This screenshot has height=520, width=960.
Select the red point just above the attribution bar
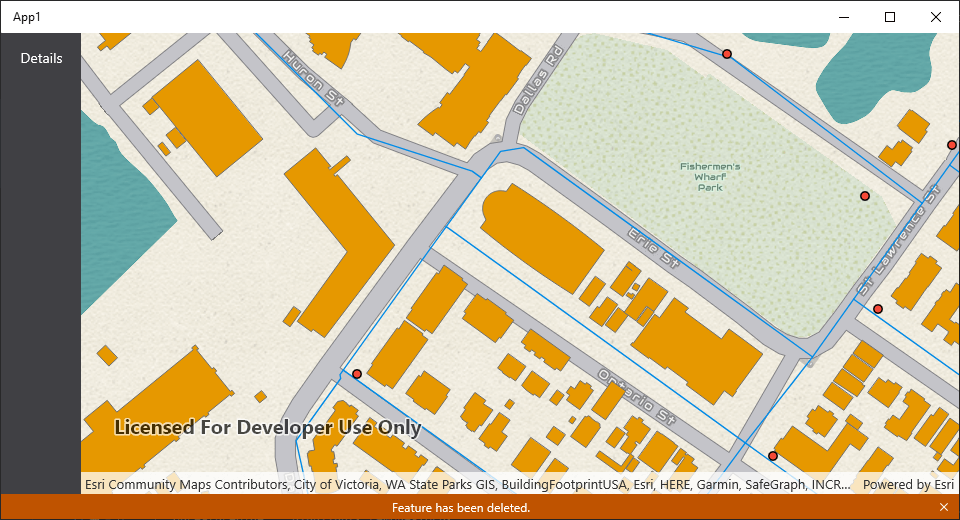point(773,456)
